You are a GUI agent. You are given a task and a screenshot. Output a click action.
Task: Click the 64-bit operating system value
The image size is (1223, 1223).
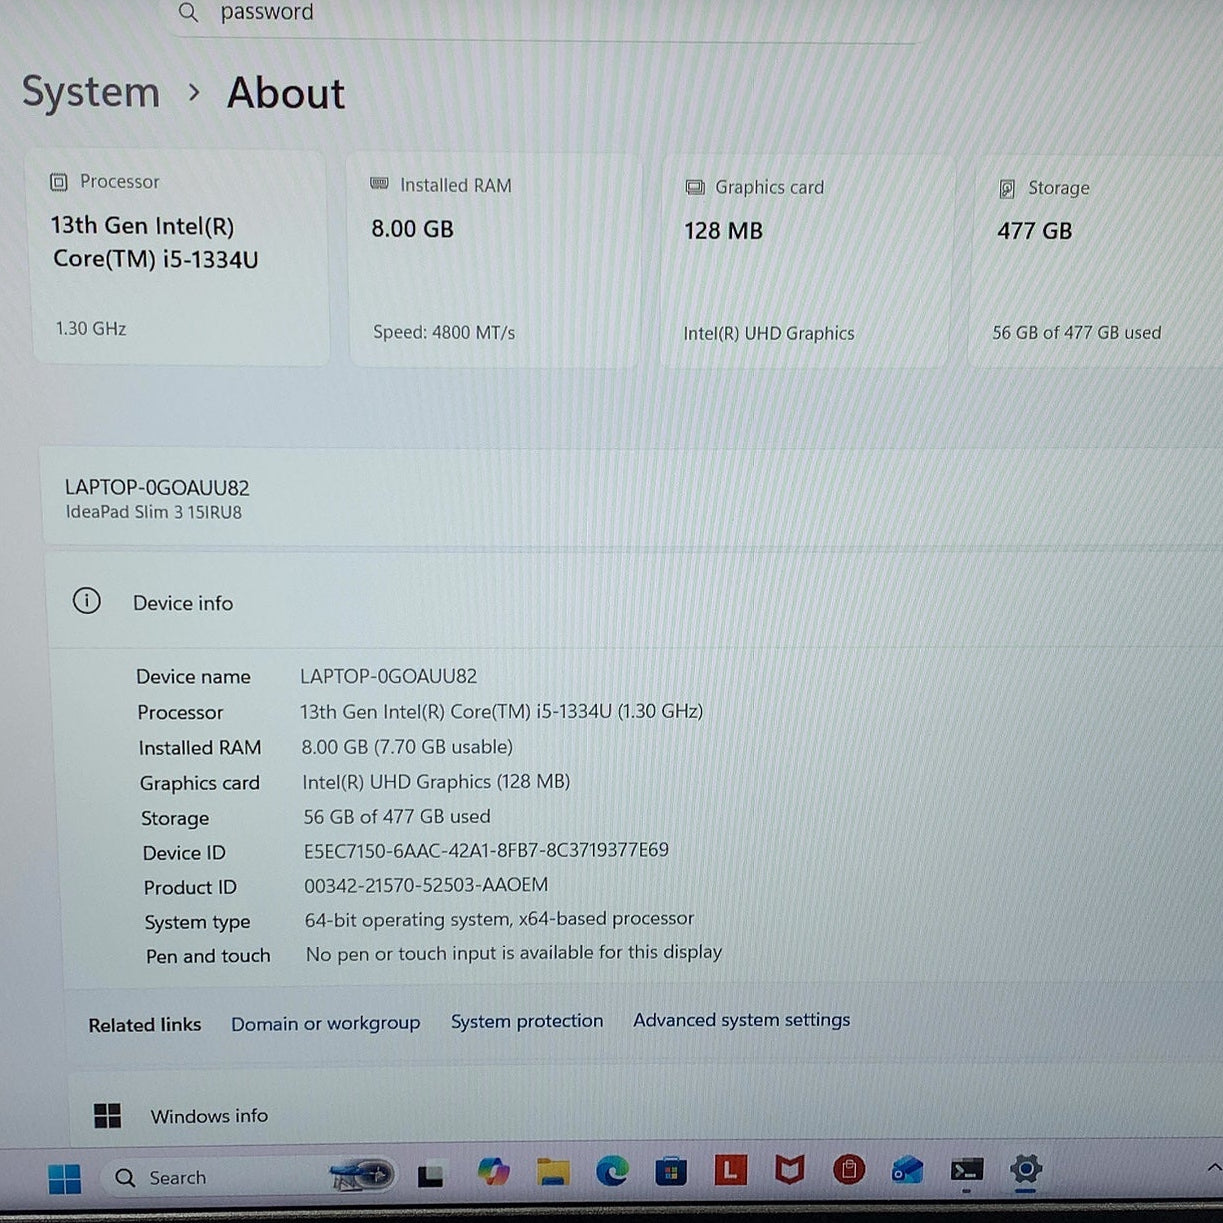(x=499, y=919)
